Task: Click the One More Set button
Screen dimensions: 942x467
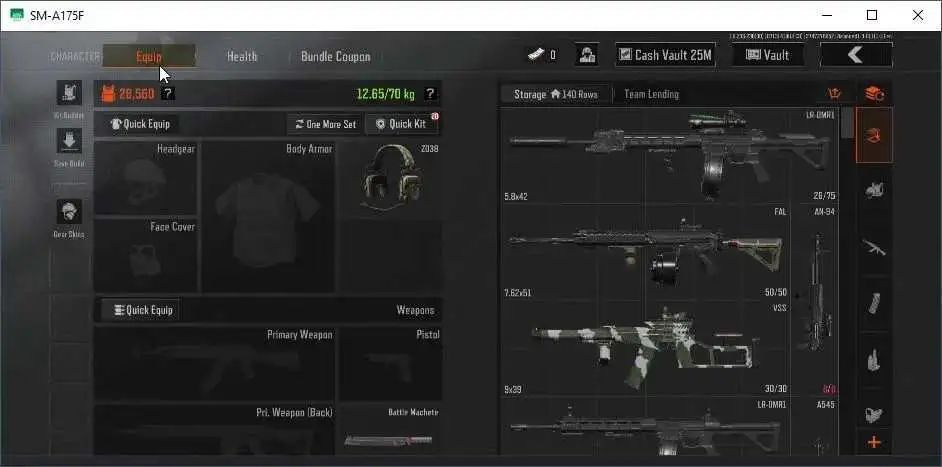Action: point(325,124)
